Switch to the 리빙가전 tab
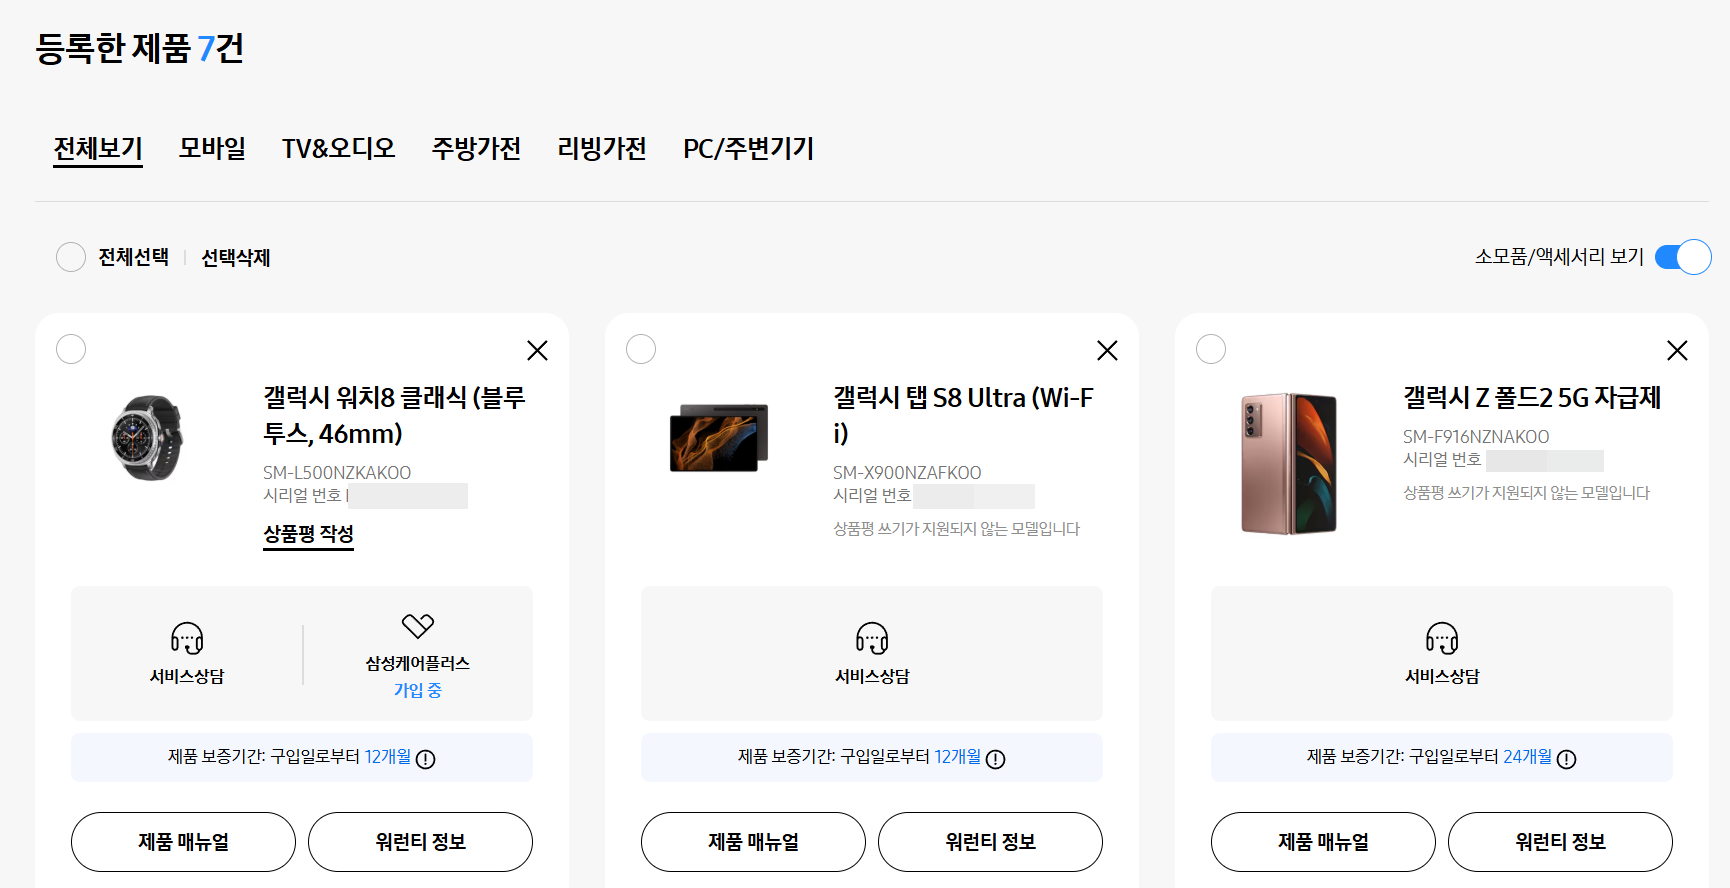Image resolution: width=1730 pixels, height=888 pixels. [602, 149]
